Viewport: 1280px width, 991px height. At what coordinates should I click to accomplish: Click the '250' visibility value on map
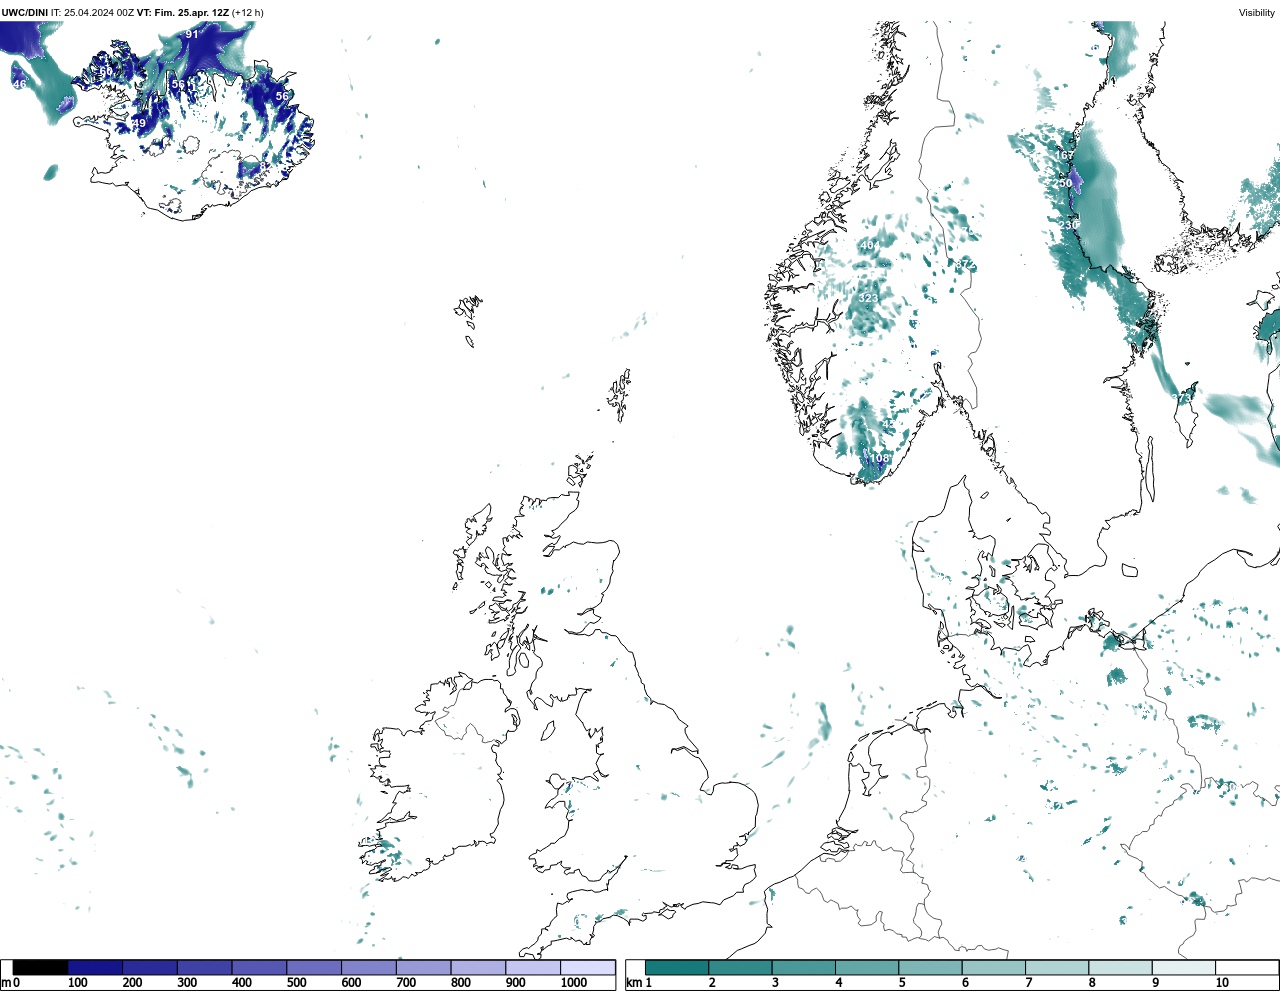click(1064, 183)
